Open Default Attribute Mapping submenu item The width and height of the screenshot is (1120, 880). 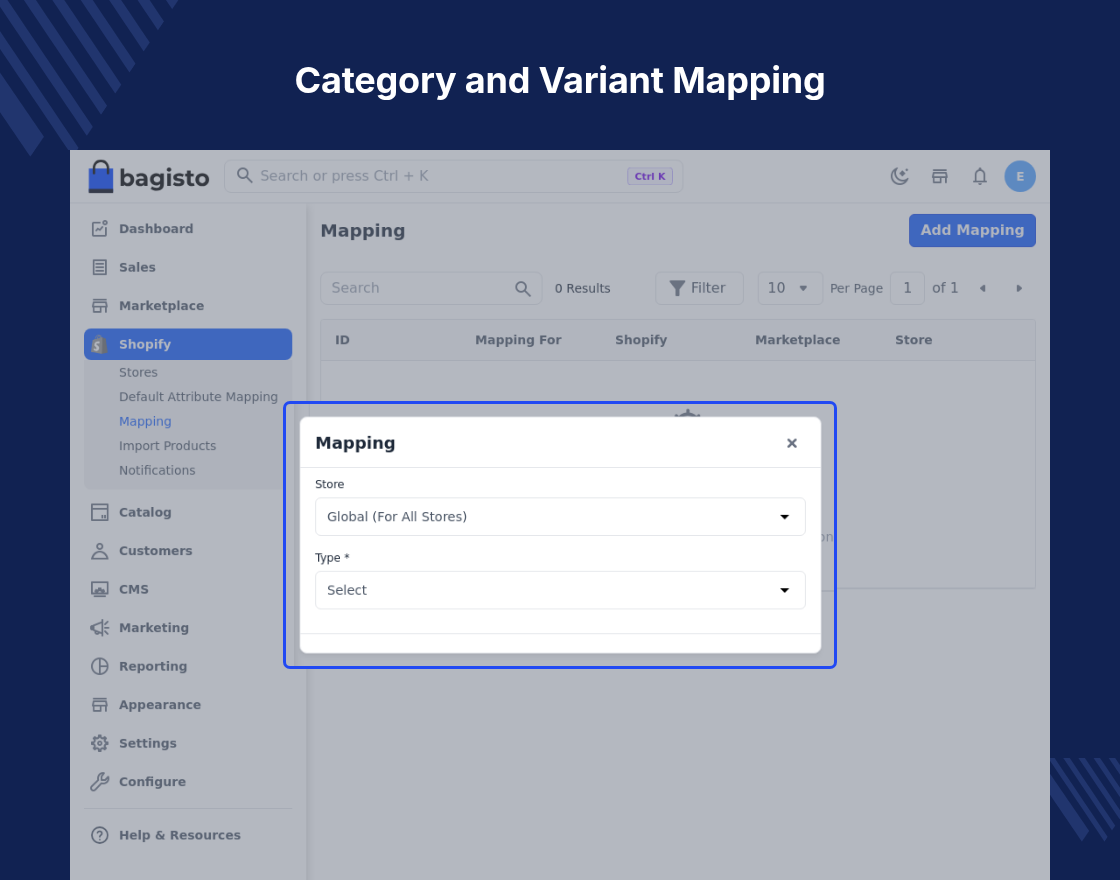click(198, 396)
